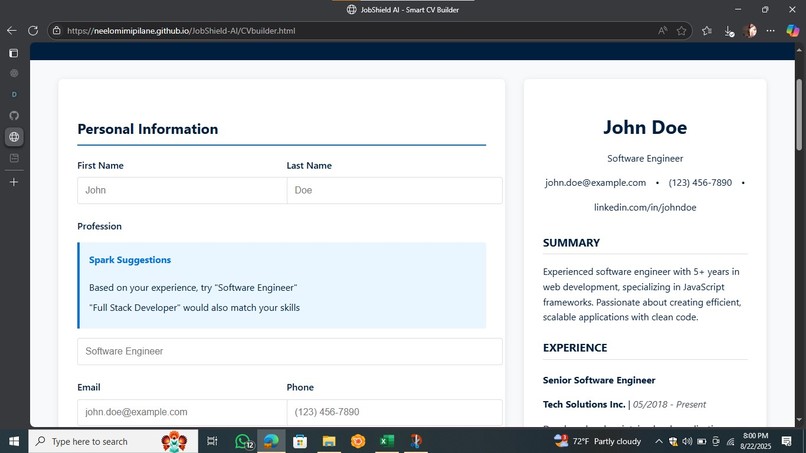This screenshot has width=806, height=453.
Task: Open the volume speaker tray icon
Action: coord(687,441)
